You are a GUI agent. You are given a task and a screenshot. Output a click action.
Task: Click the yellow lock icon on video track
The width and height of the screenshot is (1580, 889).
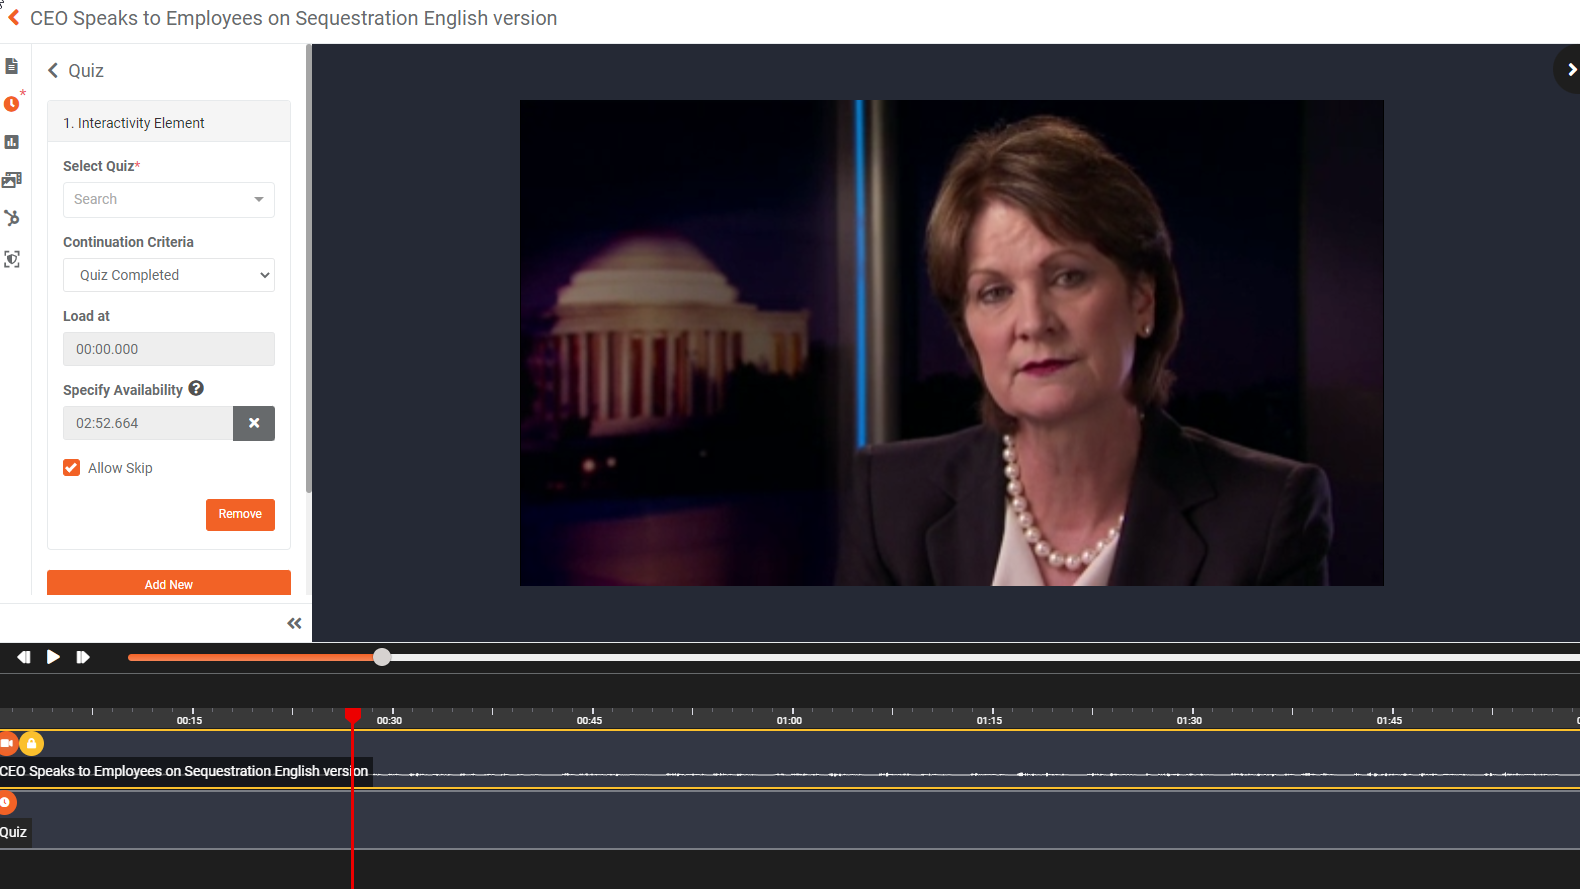[x=32, y=743]
